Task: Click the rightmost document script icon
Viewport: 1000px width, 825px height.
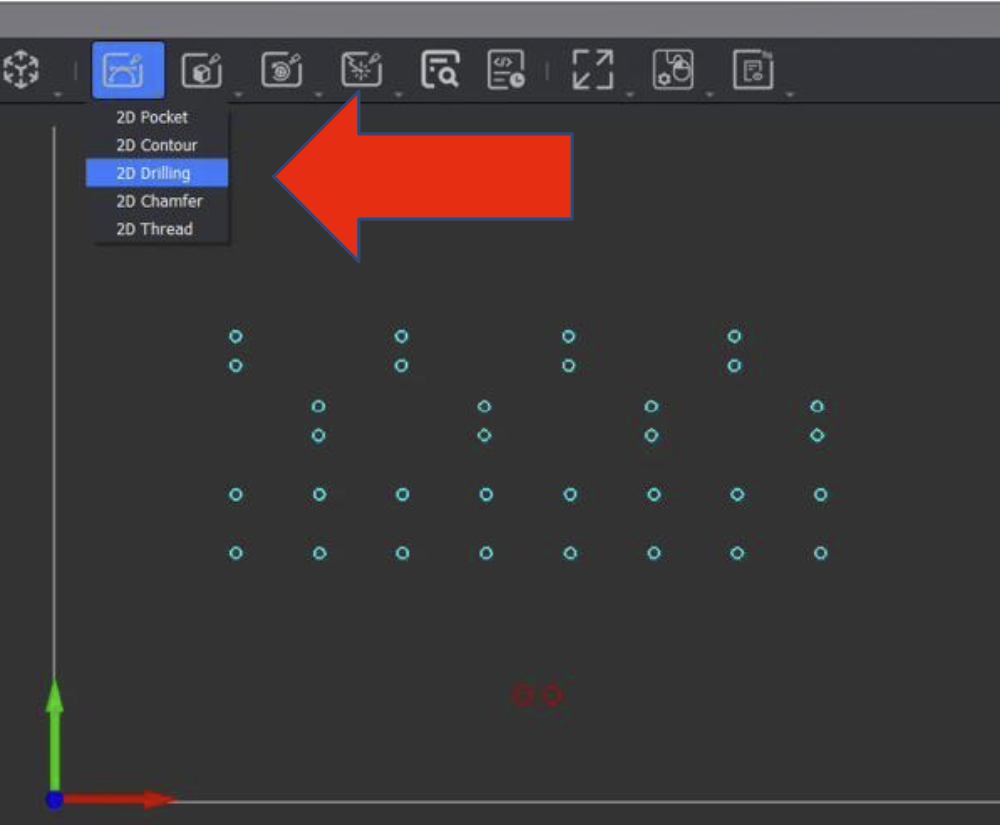Action: [x=753, y=70]
